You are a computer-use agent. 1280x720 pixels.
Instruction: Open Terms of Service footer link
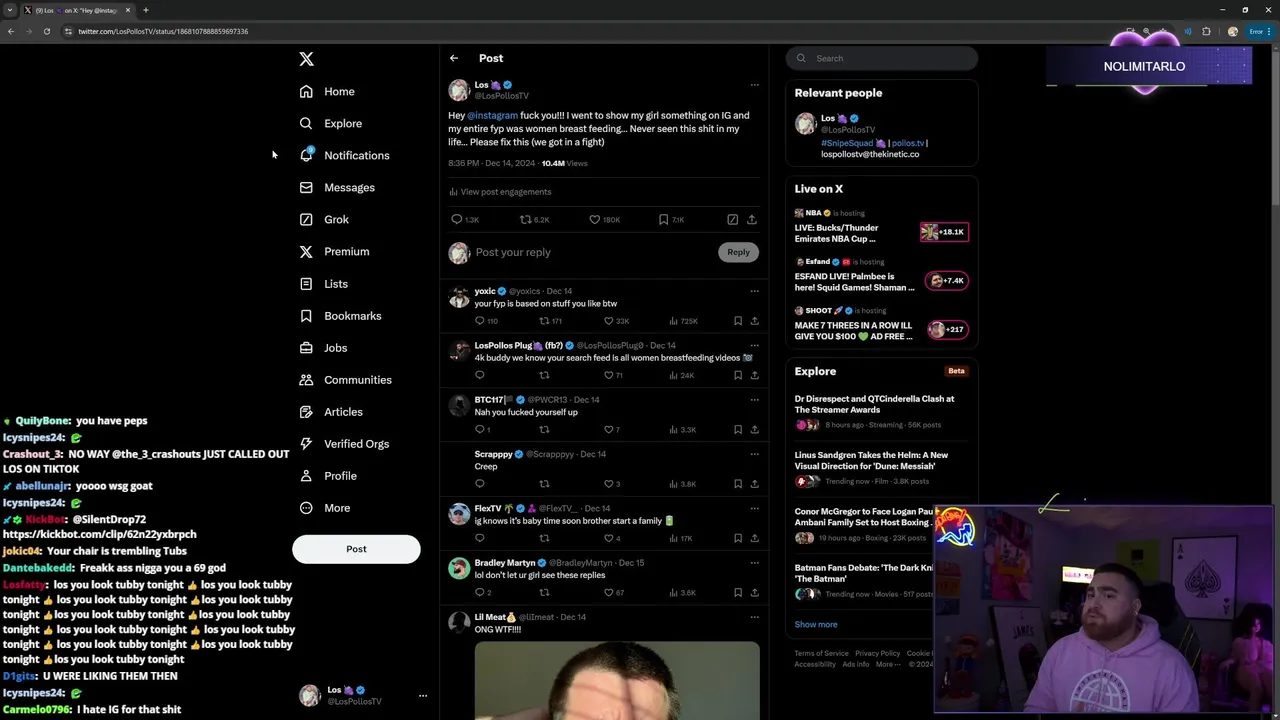821,653
